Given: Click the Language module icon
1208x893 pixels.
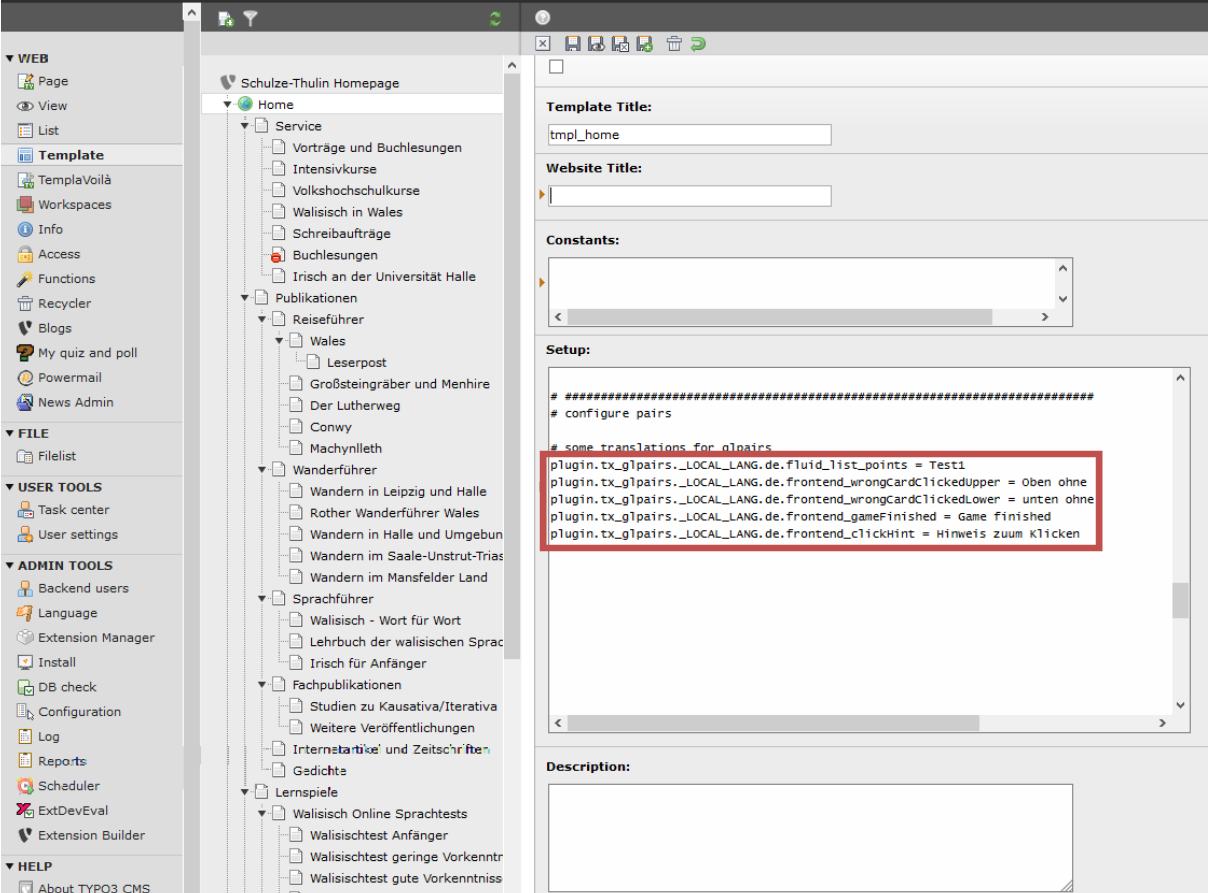Looking at the screenshot, I should tap(27, 612).
